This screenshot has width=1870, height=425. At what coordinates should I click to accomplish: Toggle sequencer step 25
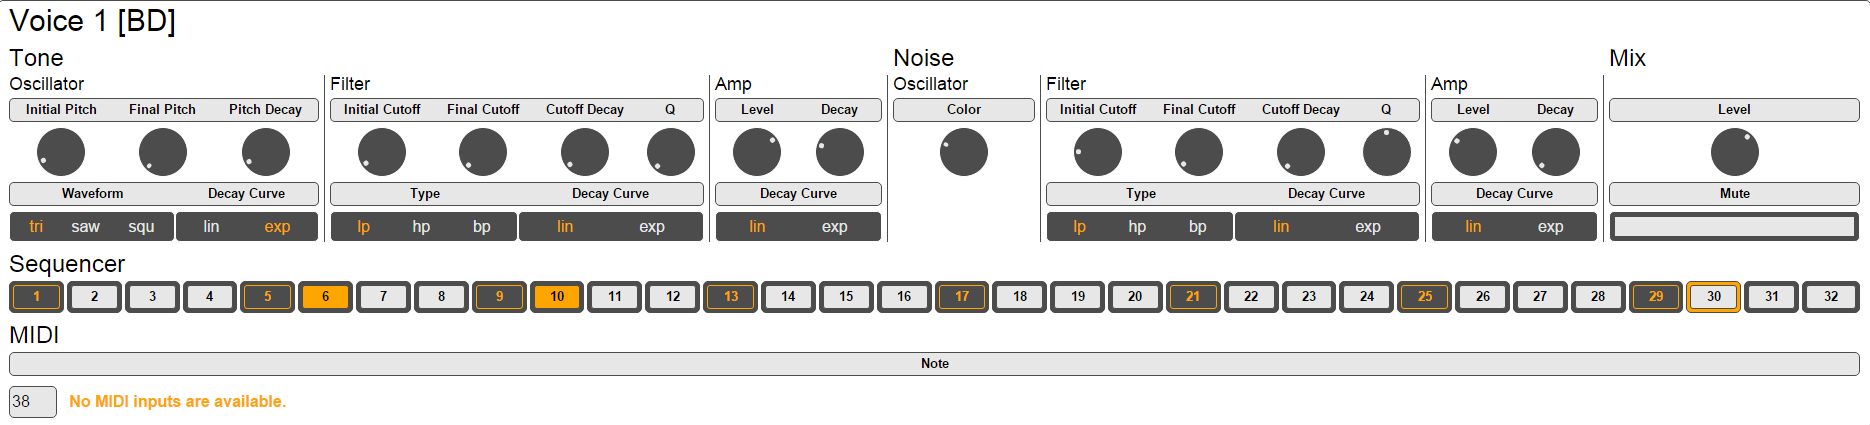click(1425, 297)
